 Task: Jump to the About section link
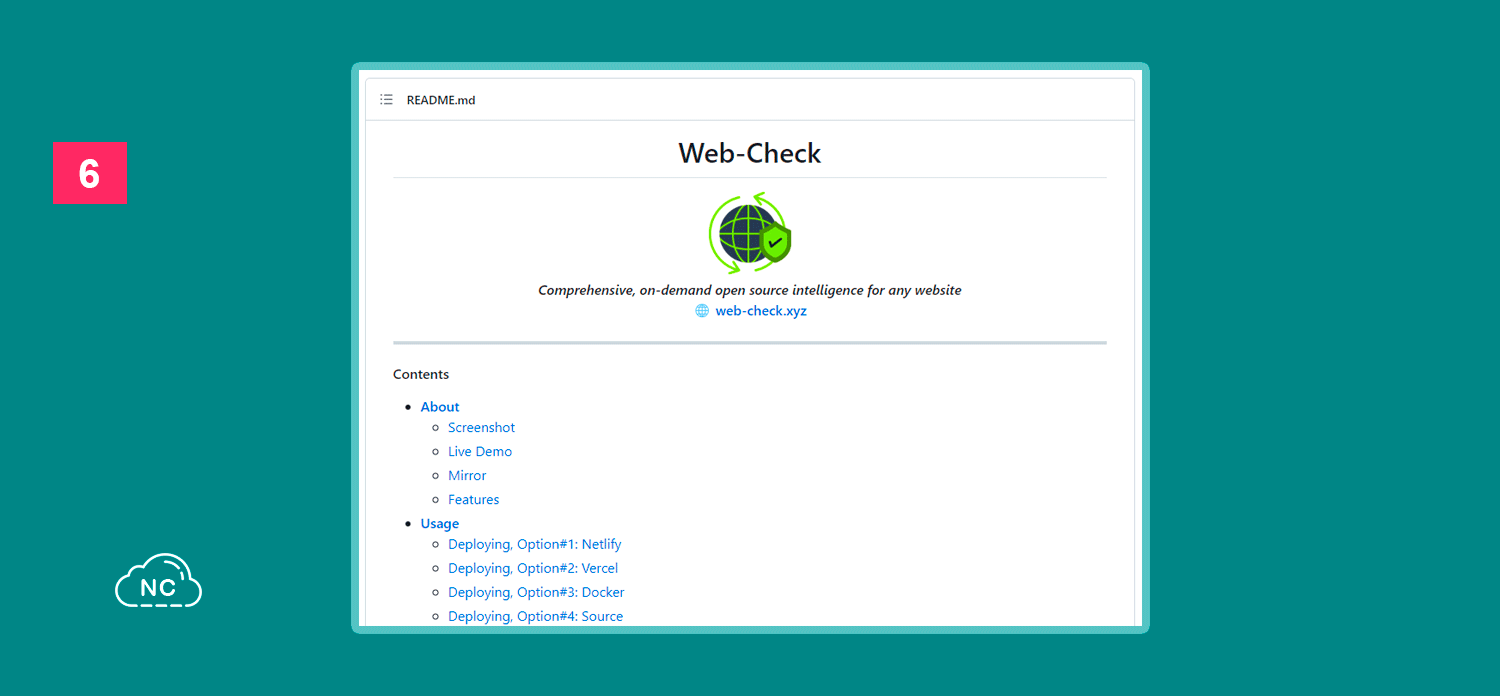[440, 407]
